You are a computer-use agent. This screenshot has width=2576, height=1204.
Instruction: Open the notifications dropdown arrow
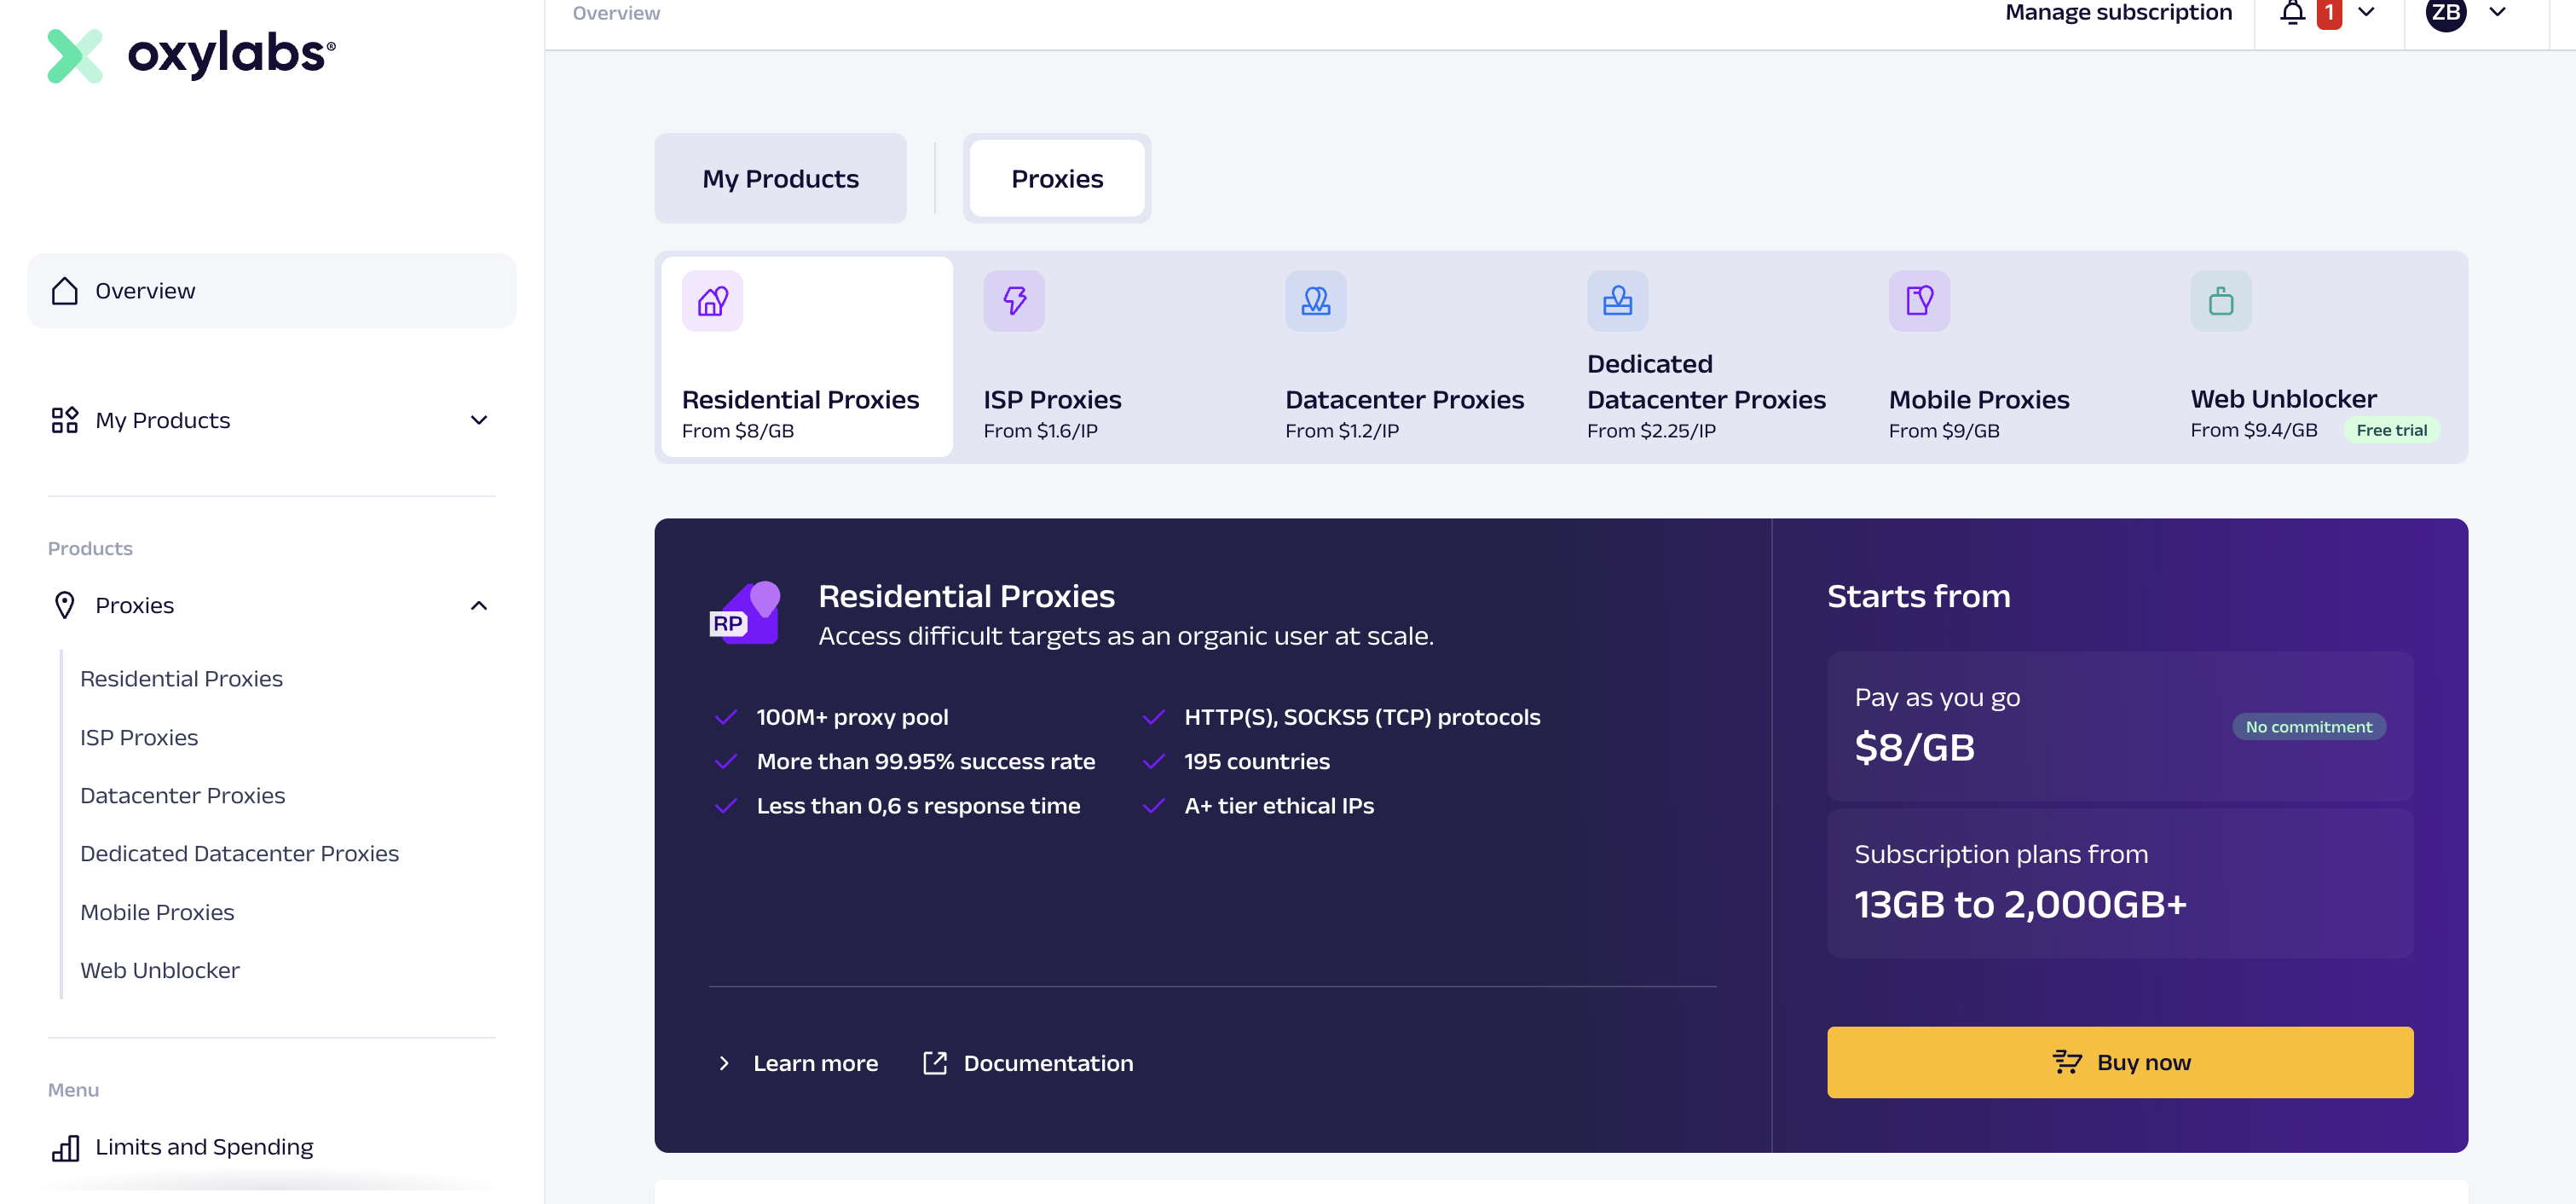click(x=2366, y=12)
